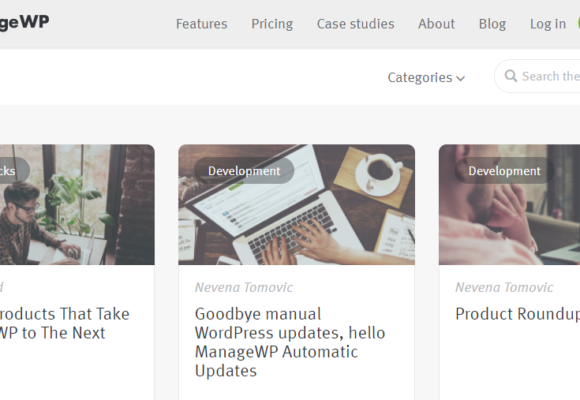Screen dimensions: 580x400
Task: Go to the Pricing page
Action: [272, 24]
